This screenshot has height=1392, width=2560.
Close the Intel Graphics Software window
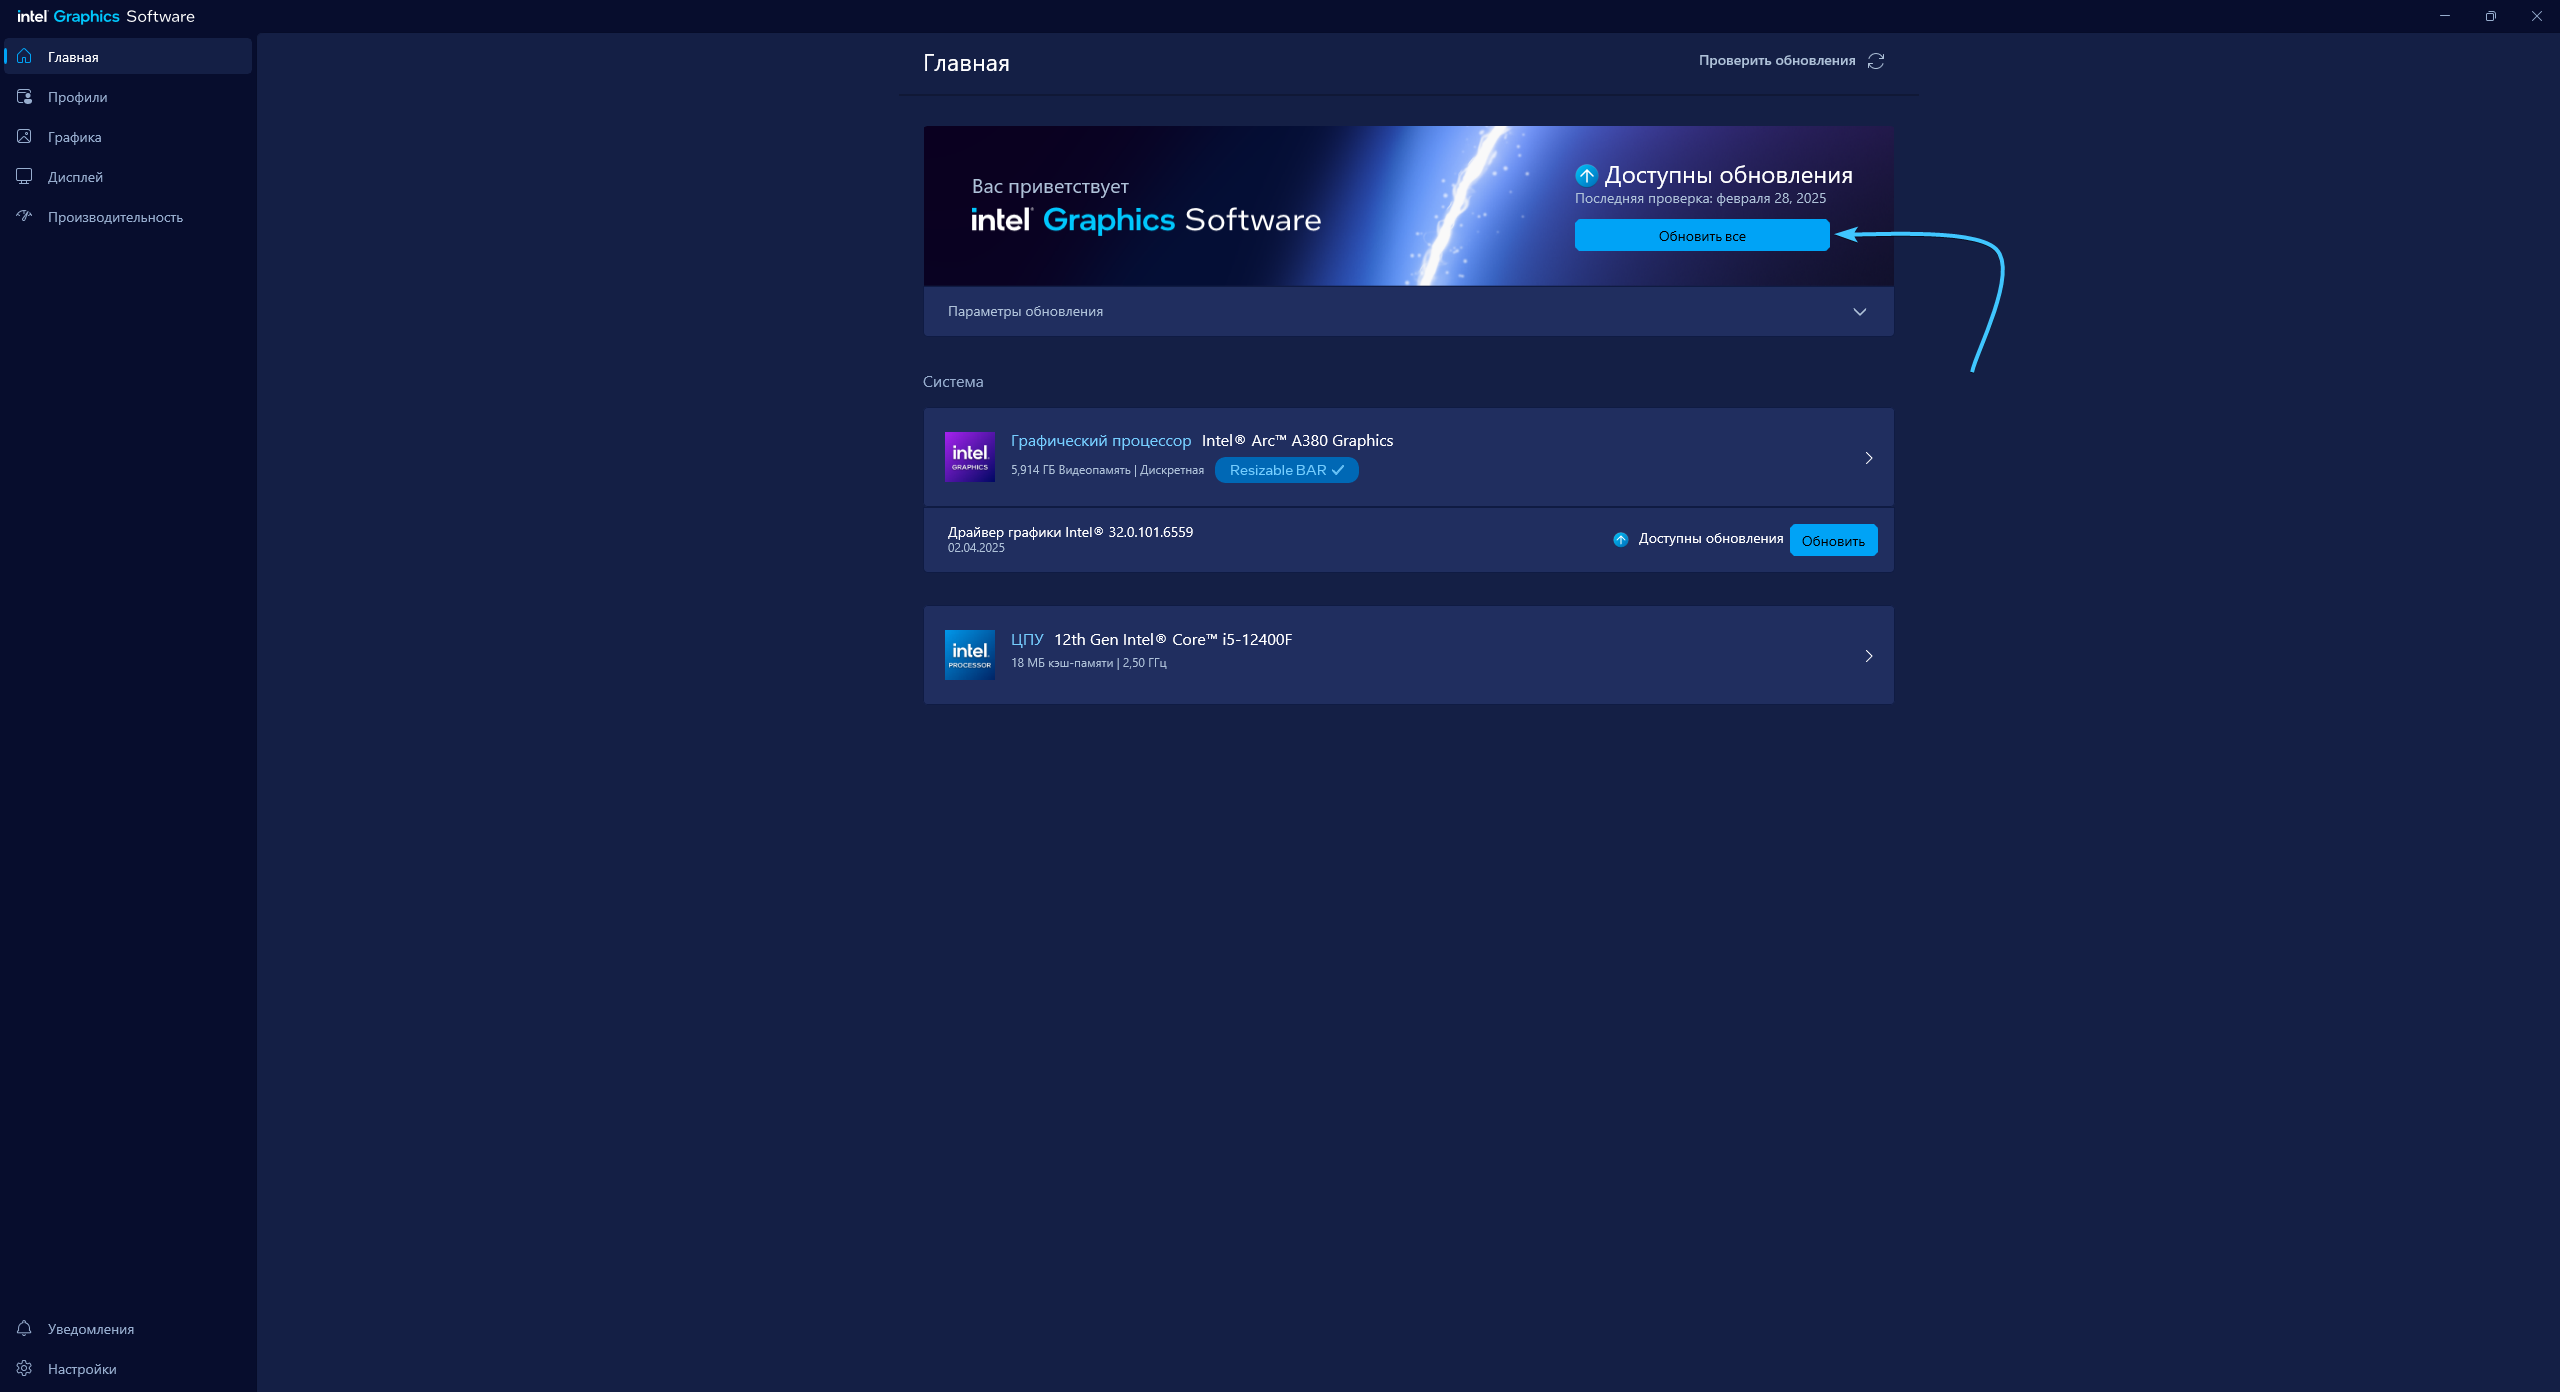coord(2537,16)
